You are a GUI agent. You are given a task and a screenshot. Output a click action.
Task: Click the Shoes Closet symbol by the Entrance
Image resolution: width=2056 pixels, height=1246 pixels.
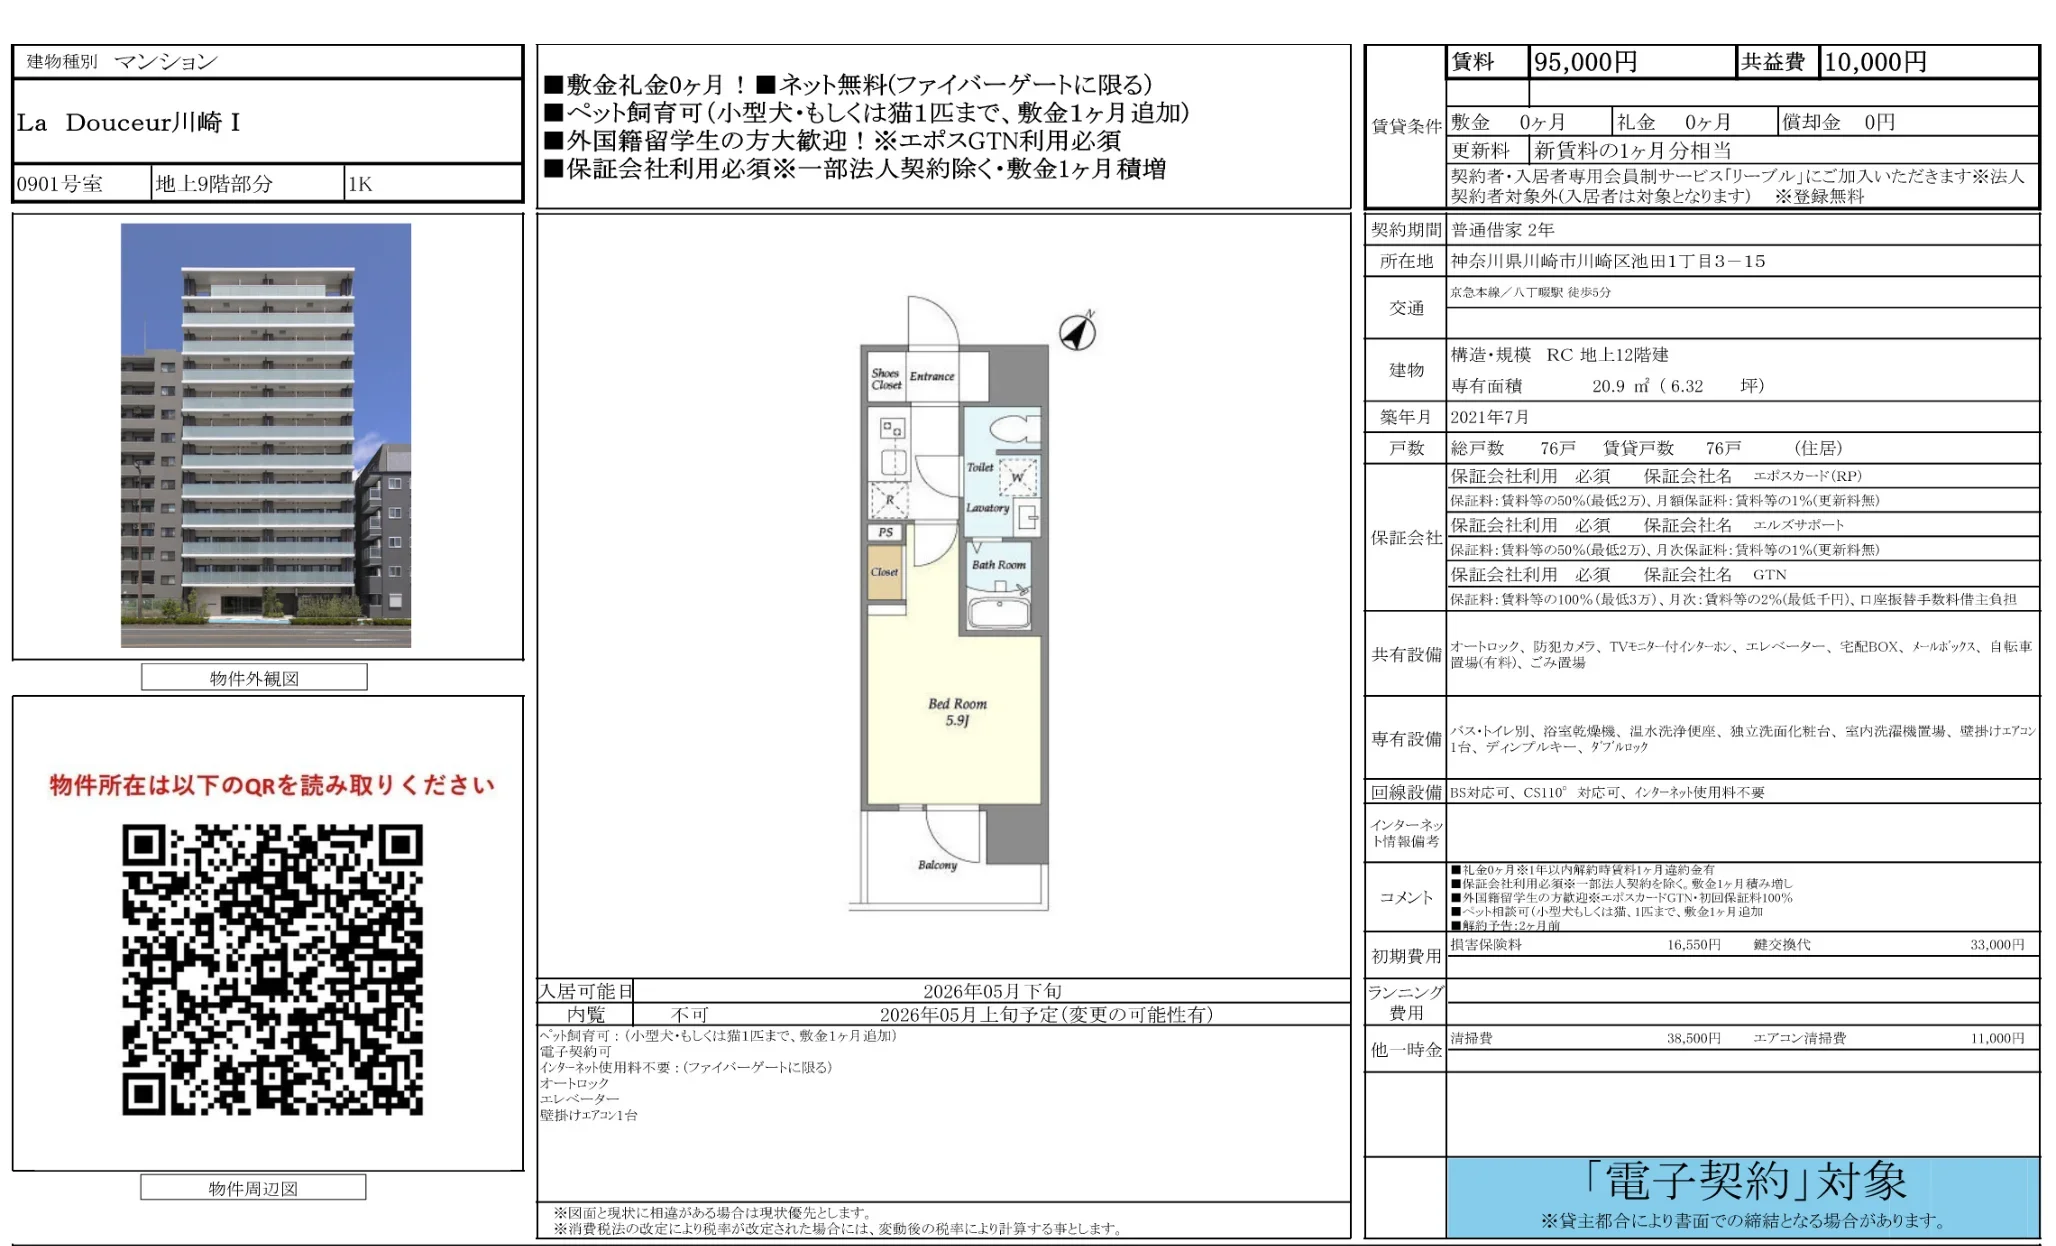point(886,379)
